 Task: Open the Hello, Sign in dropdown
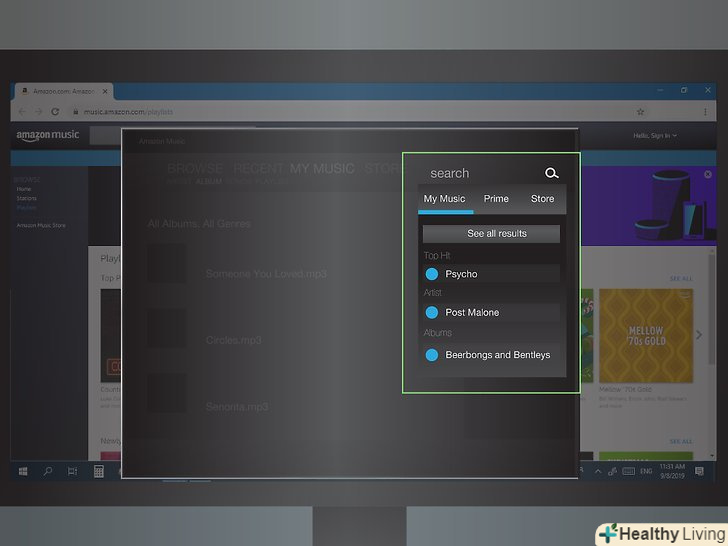coord(655,136)
